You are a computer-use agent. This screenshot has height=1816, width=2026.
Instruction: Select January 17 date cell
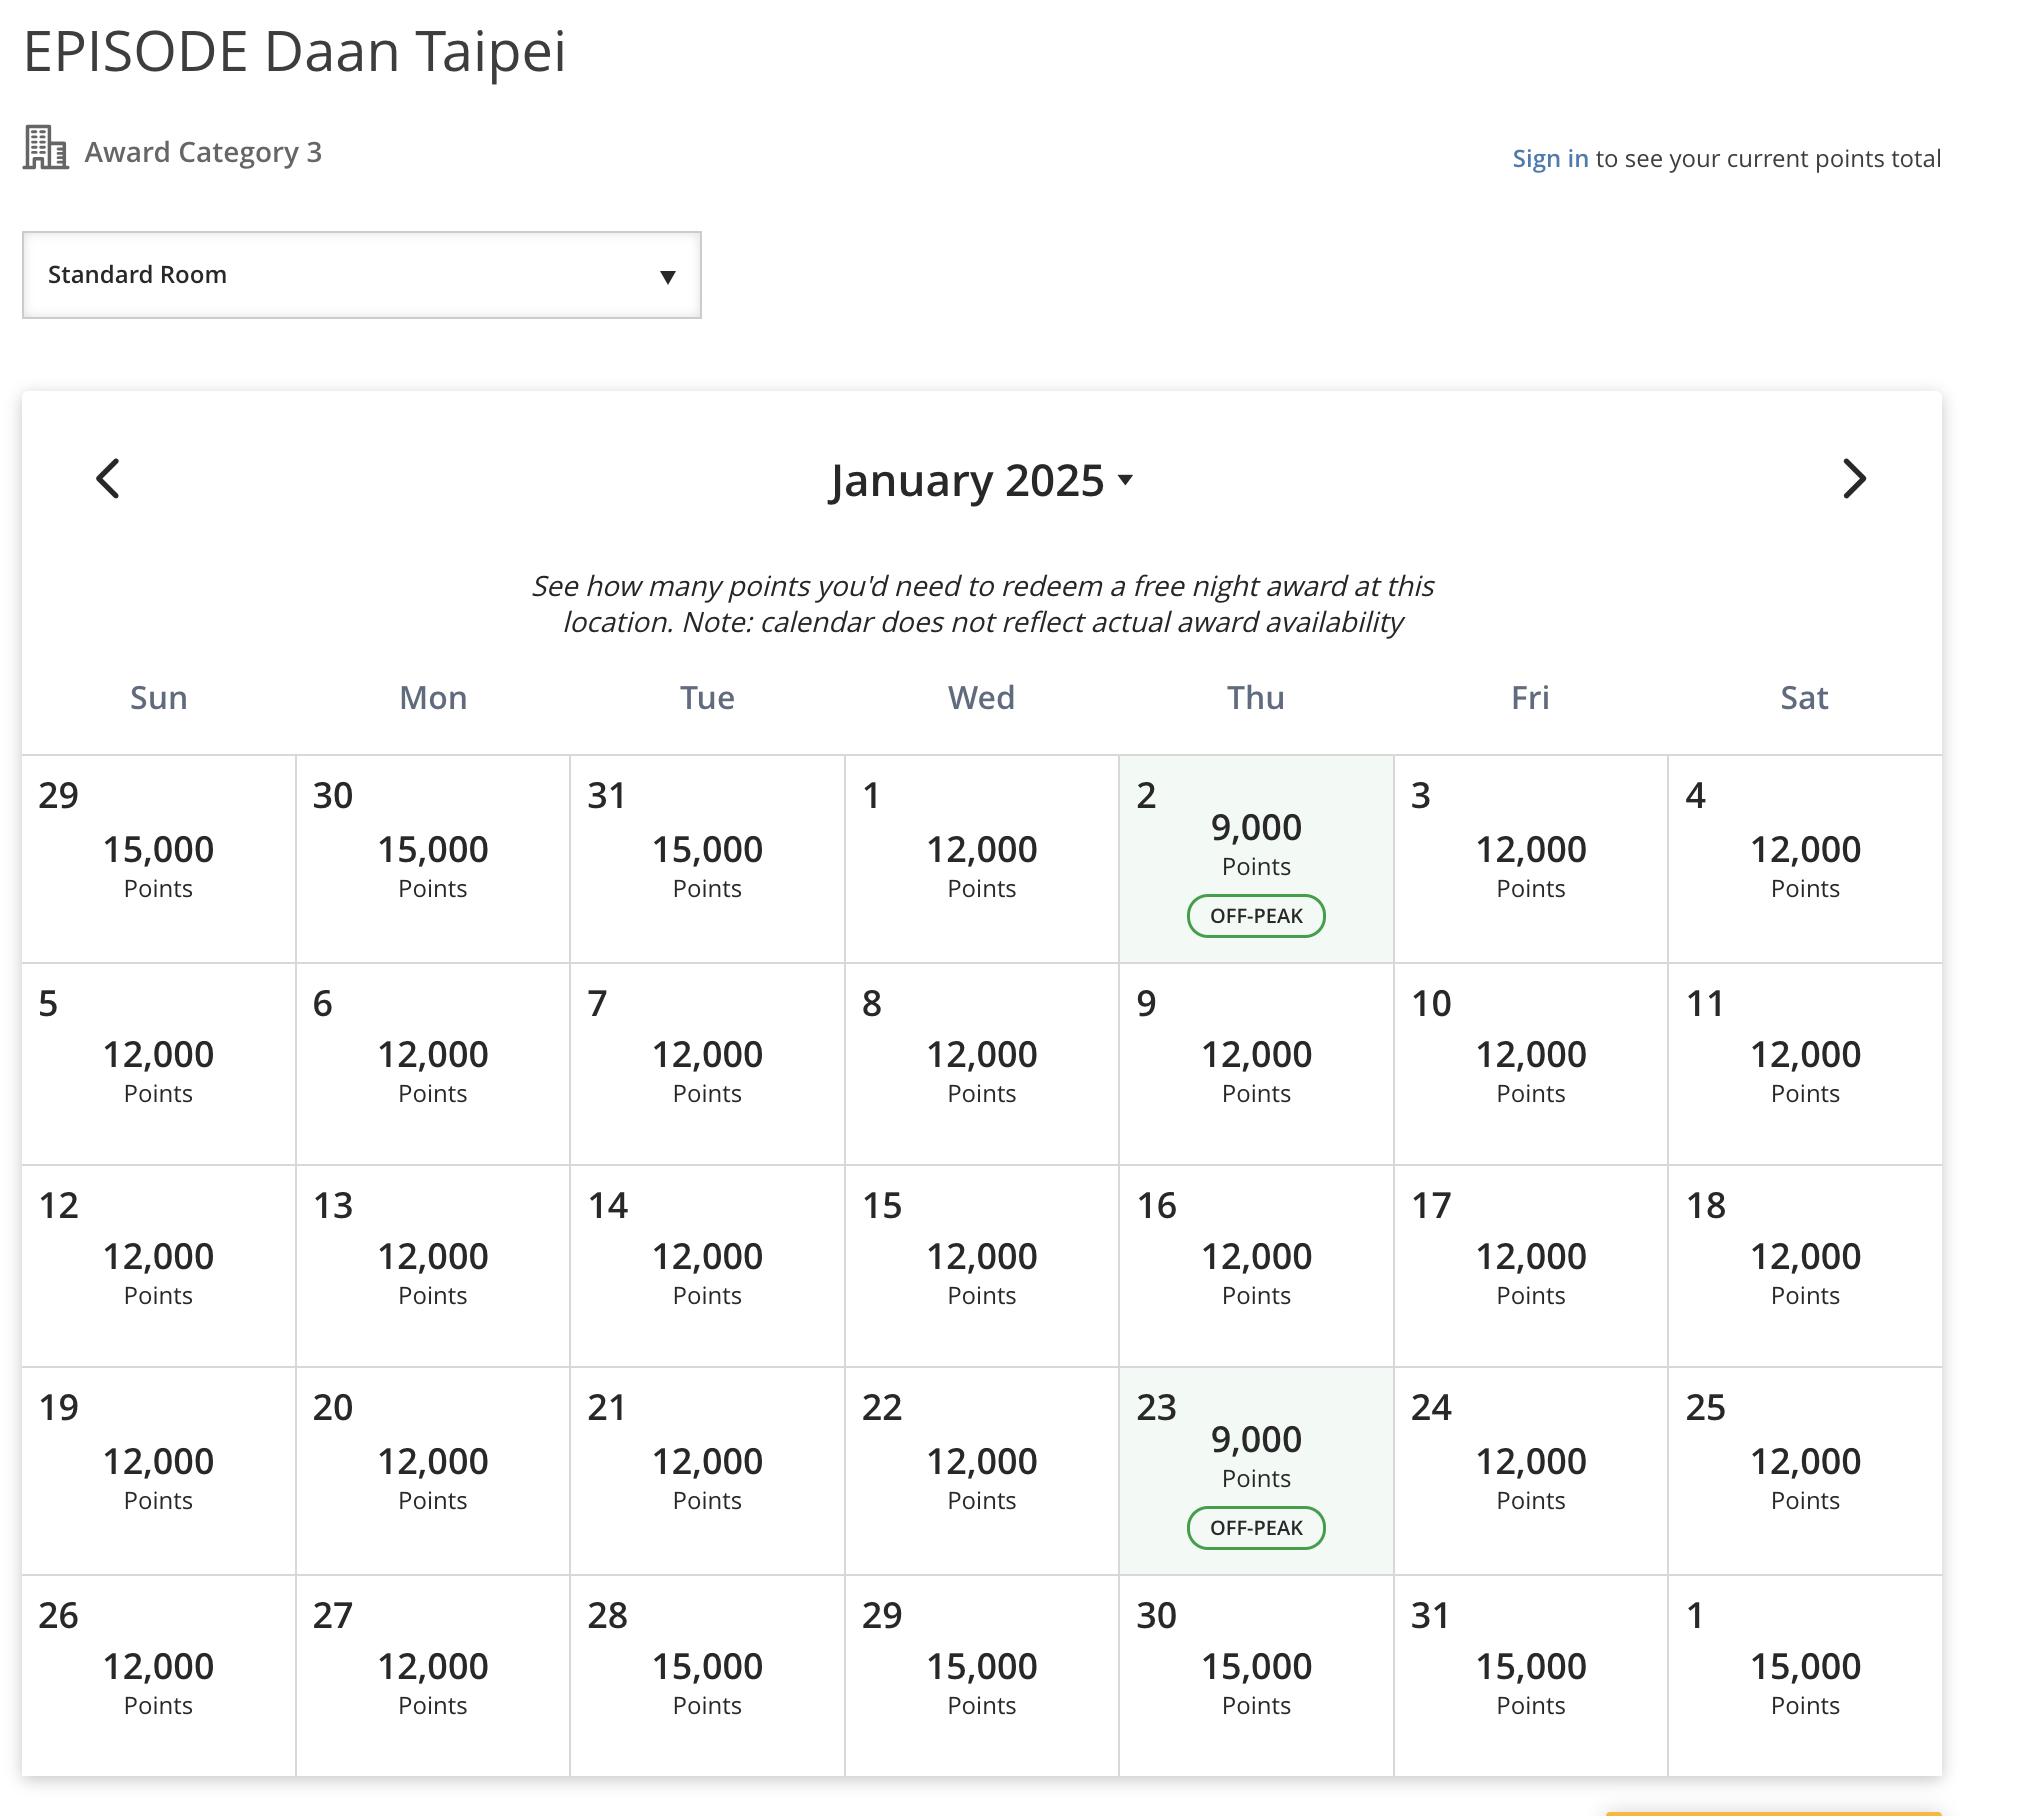pyautogui.click(x=1531, y=1266)
